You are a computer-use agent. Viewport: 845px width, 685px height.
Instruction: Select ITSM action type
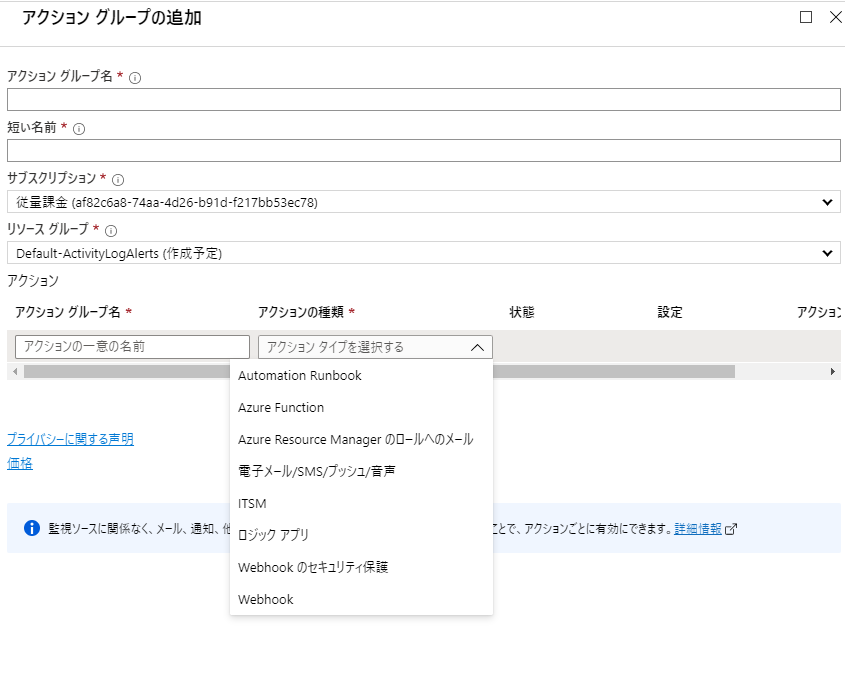pyautogui.click(x=361, y=503)
